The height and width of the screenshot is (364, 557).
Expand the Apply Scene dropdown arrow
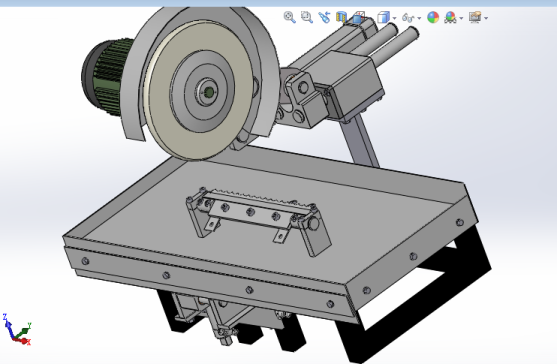[461, 18]
